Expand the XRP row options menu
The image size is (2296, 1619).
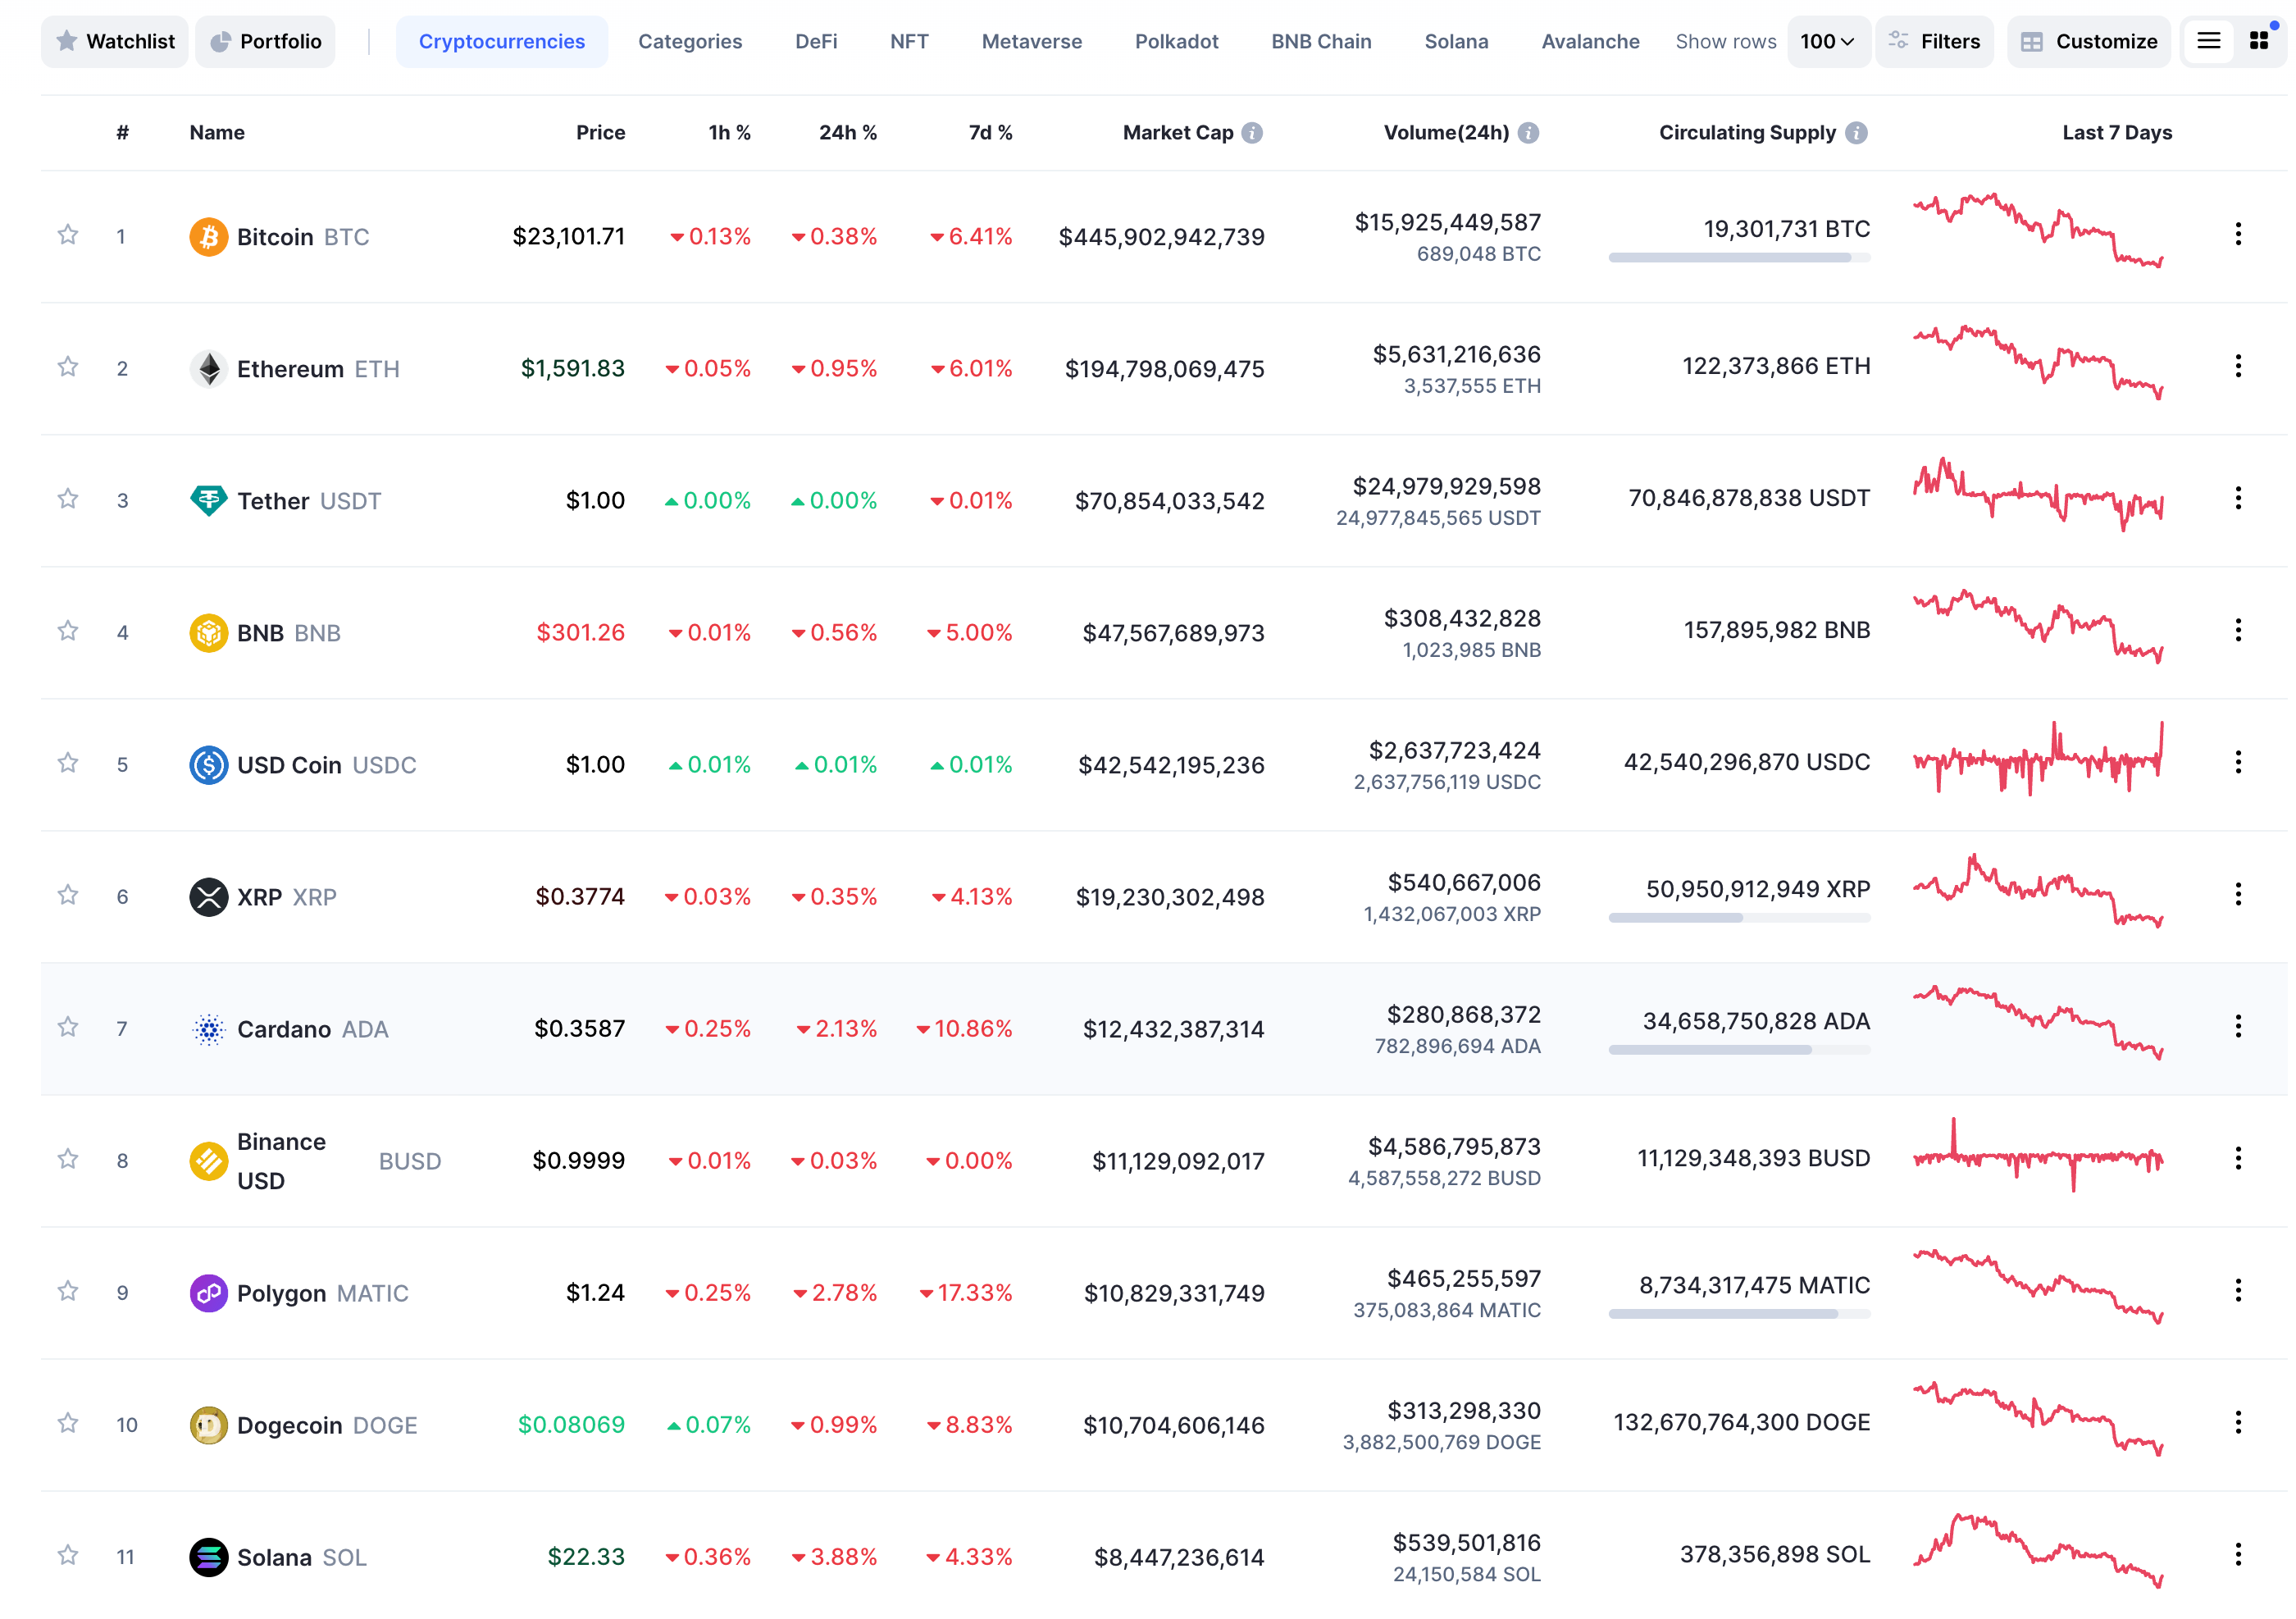(2238, 895)
